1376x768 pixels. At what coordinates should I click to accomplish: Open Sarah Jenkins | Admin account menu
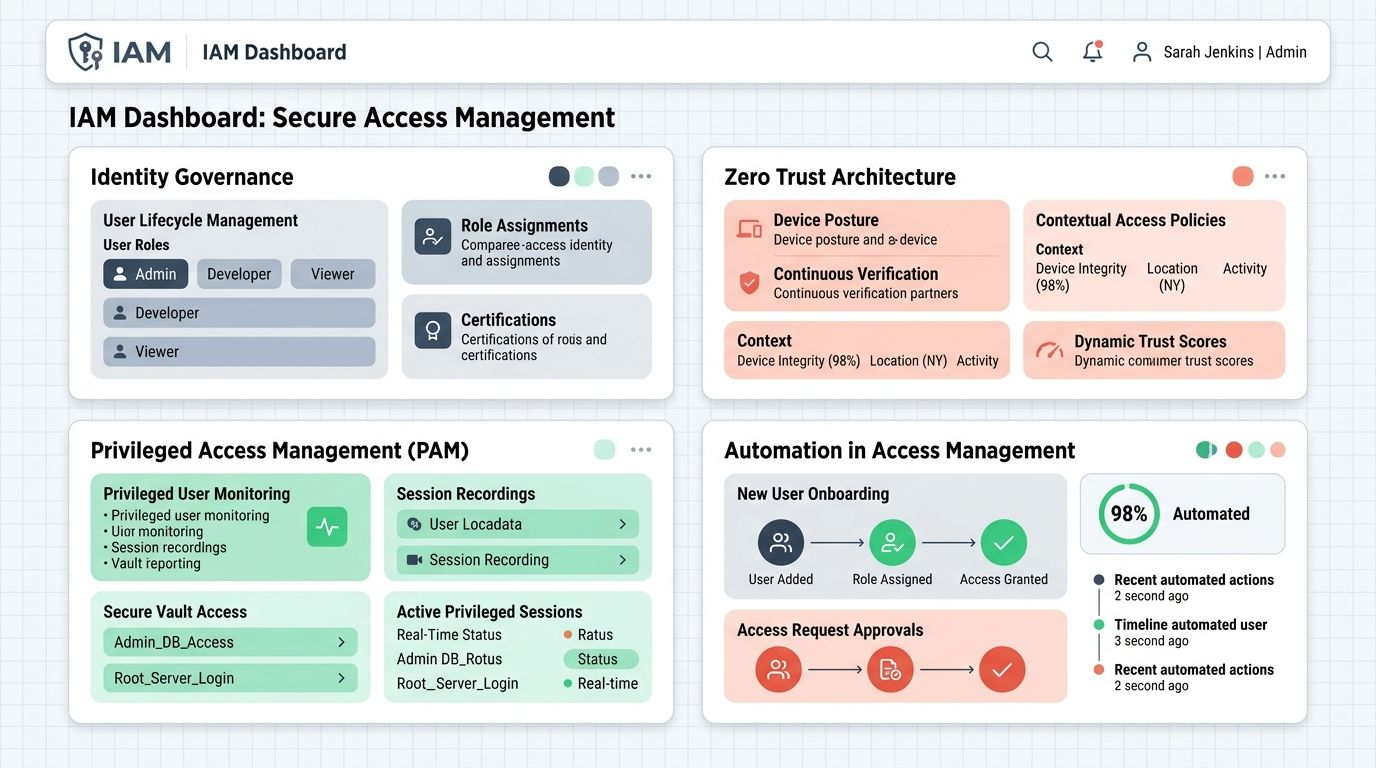[x=1235, y=52]
